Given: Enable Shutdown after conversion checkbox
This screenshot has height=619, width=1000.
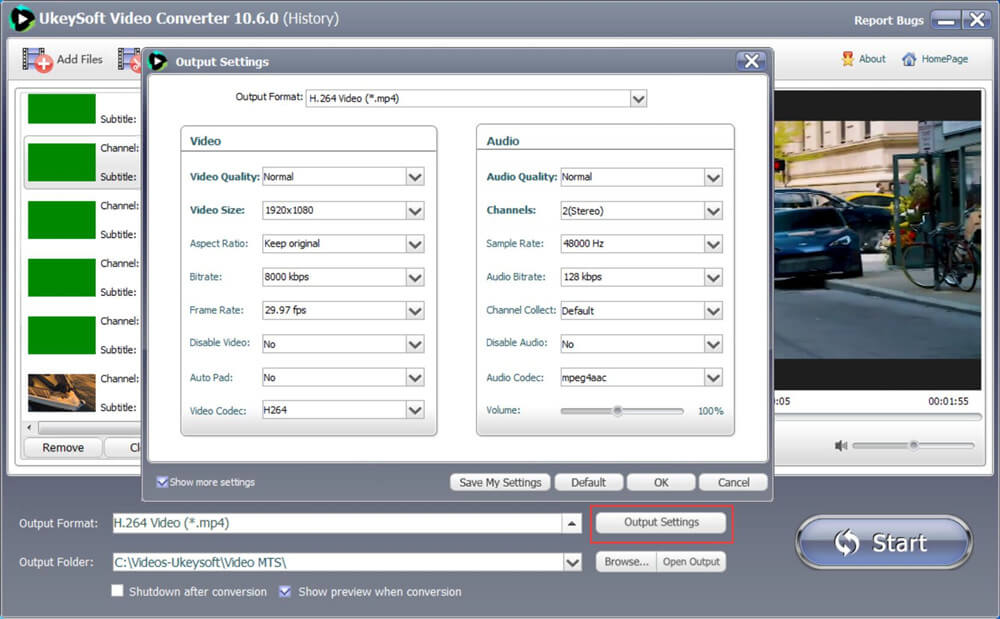Looking at the screenshot, I should 117,591.
